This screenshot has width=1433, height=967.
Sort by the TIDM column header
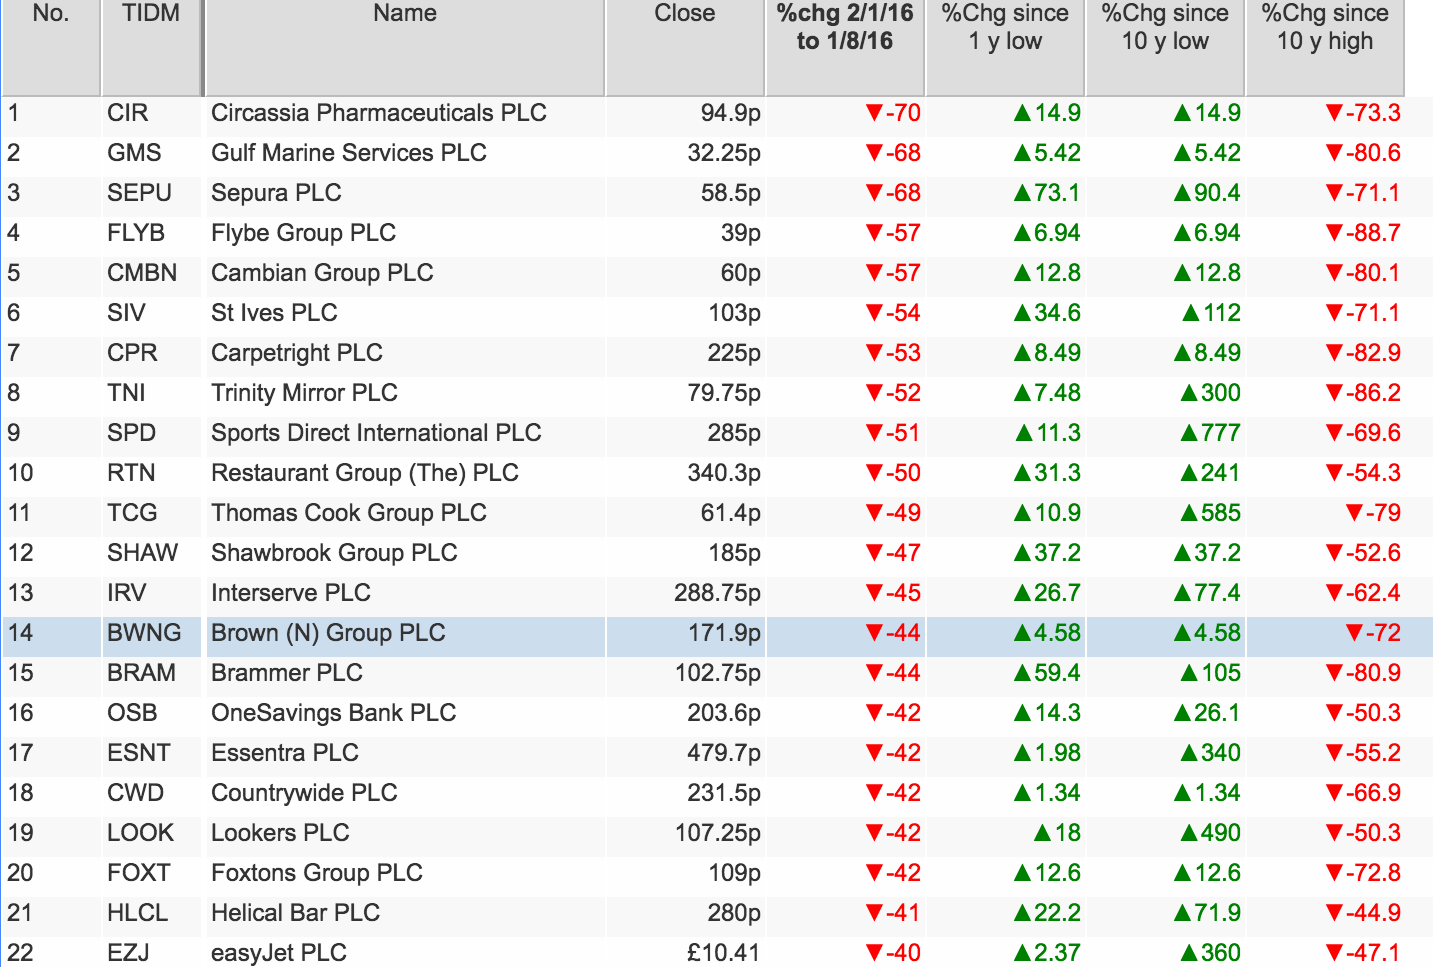click(151, 48)
